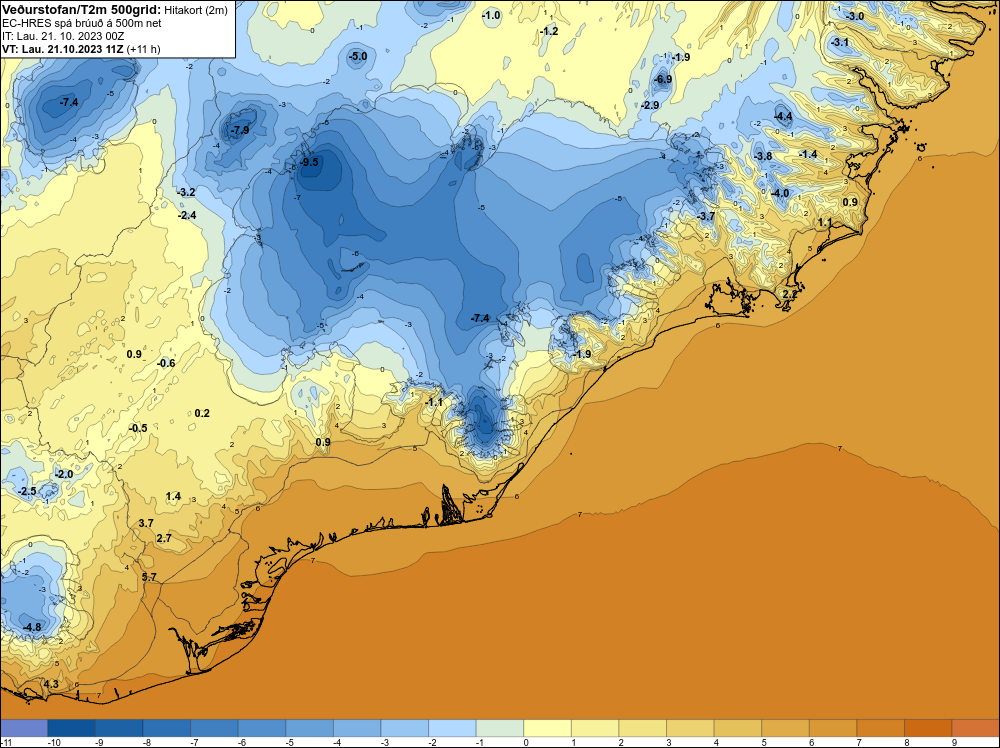This screenshot has height=748, width=1000.
Task: Click the legend swatch between -6 and -5
Action: click(261, 728)
